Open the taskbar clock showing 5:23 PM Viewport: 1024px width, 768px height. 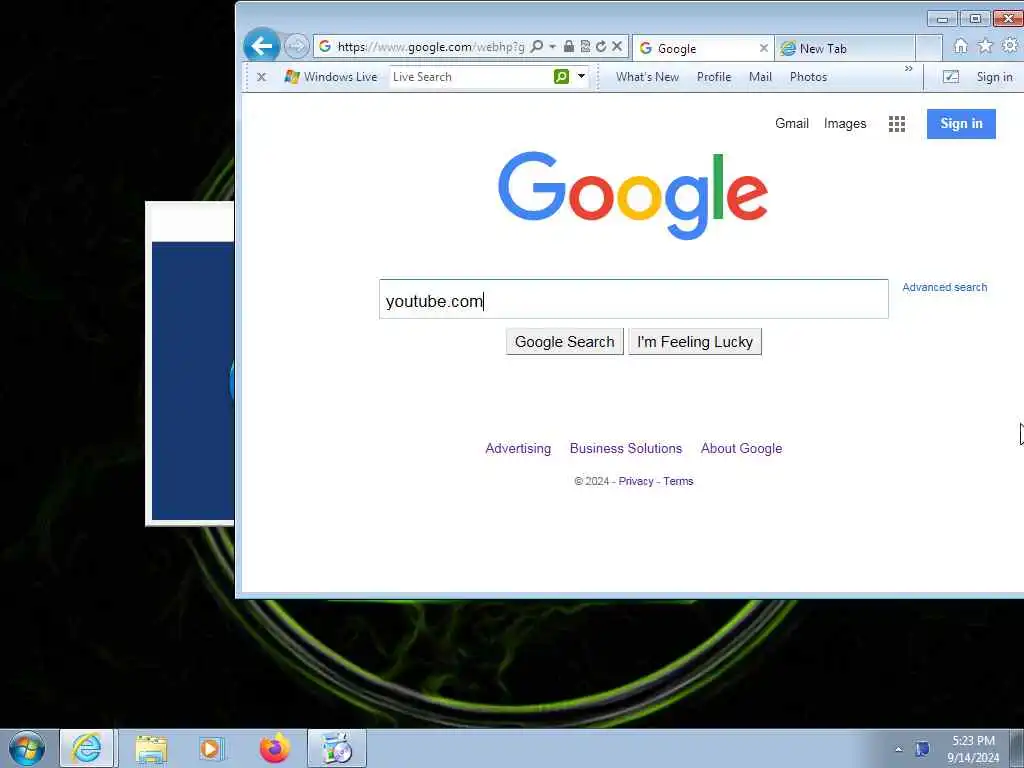[x=973, y=749]
